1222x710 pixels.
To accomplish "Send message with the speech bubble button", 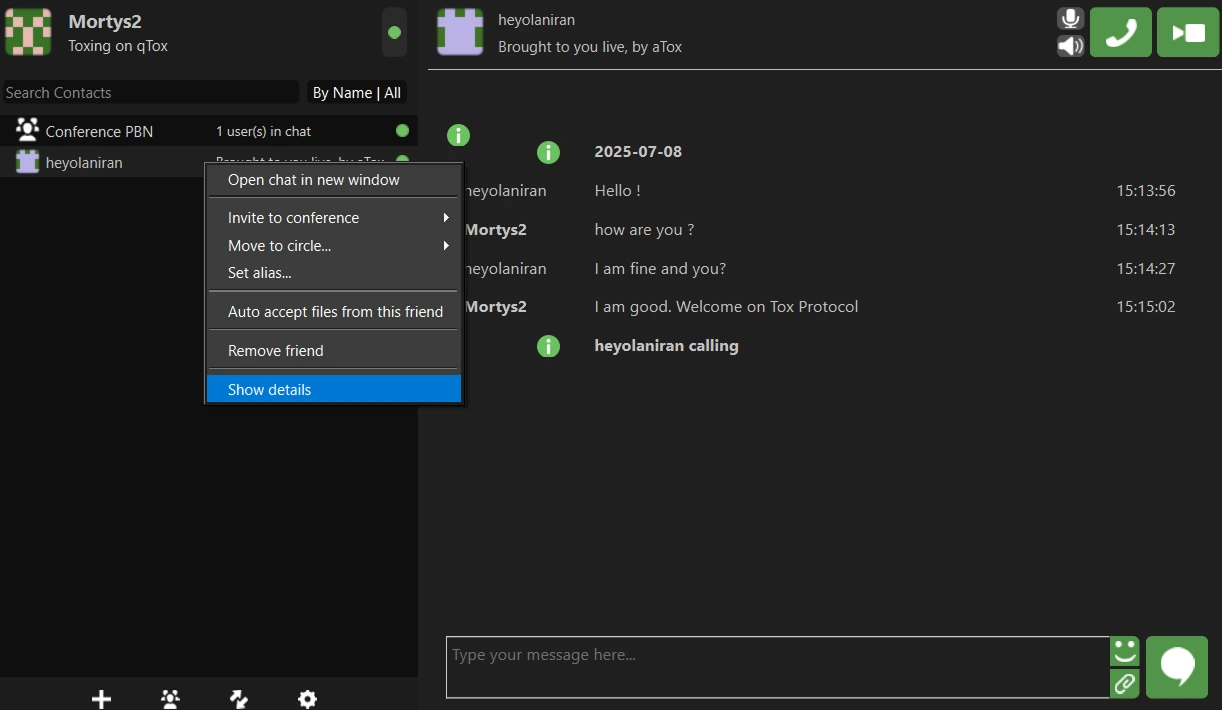I will (1177, 667).
